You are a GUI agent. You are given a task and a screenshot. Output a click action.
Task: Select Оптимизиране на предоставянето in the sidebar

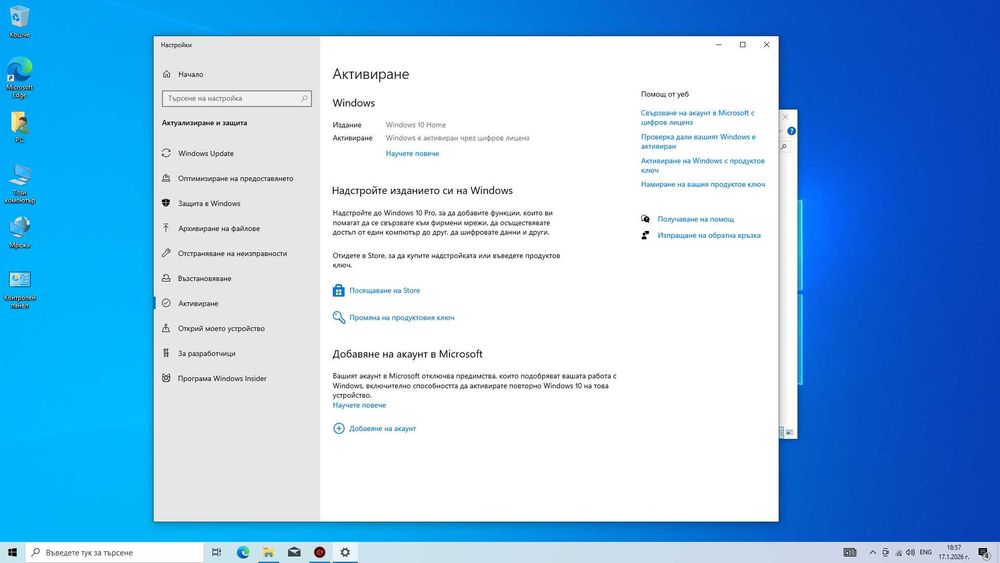pyautogui.click(x=236, y=179)
